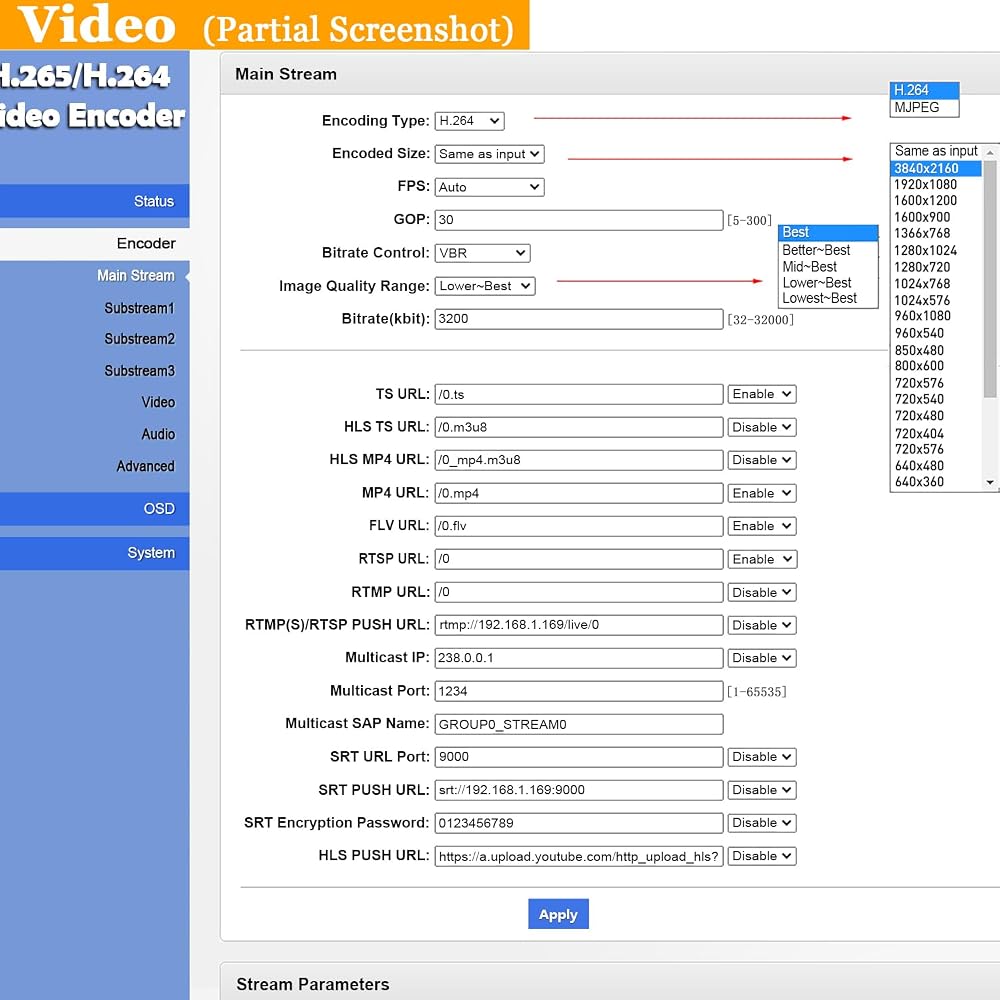Click the GOP input field

pyautogui.click(x=578, y=220)
